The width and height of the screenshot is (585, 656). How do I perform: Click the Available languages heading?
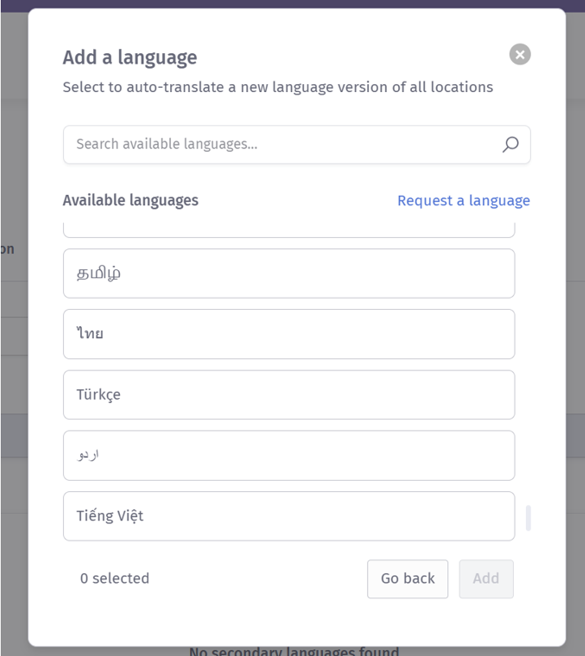click(x=131, y=200)
